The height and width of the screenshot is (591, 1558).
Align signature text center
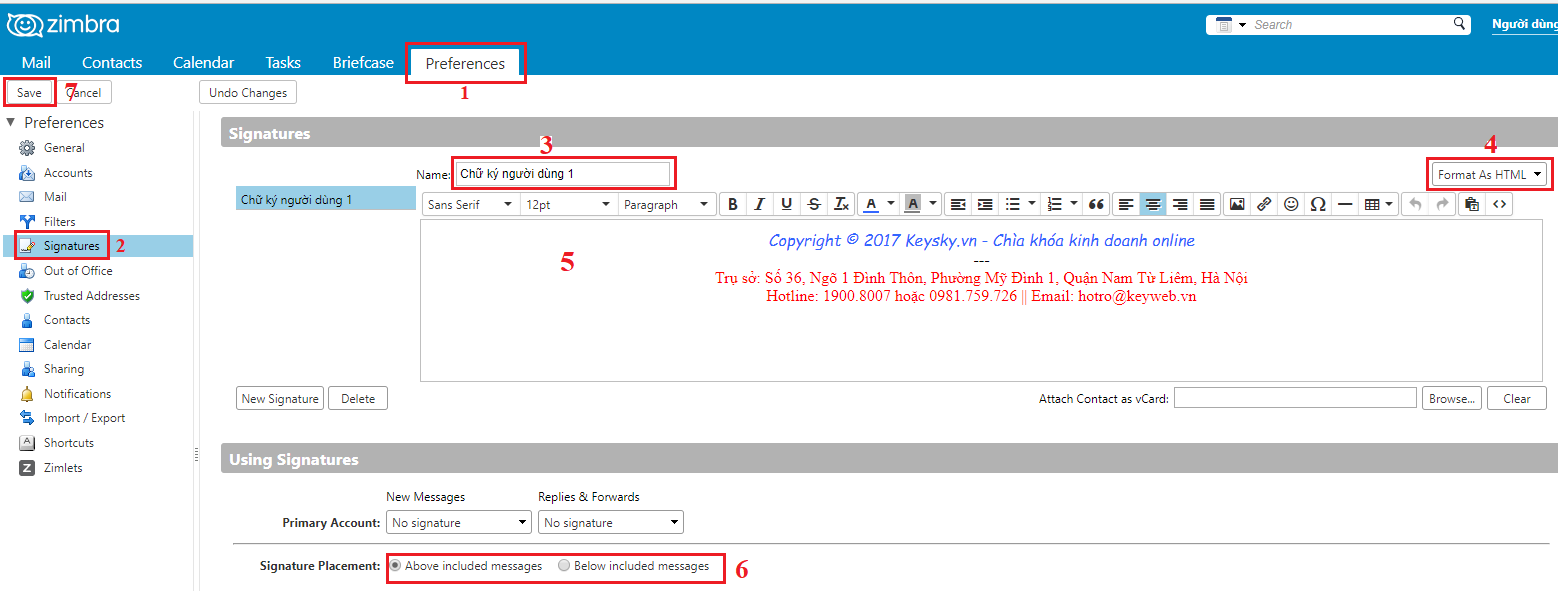coord(1153,204)
